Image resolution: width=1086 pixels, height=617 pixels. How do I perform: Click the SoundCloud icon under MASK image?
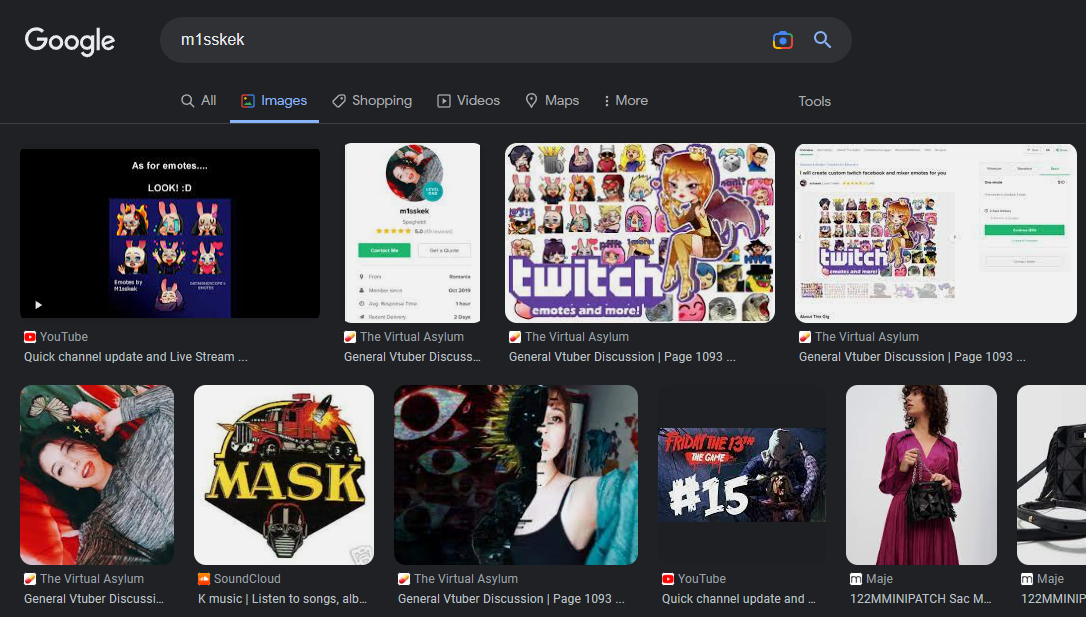tap(204, 579)
